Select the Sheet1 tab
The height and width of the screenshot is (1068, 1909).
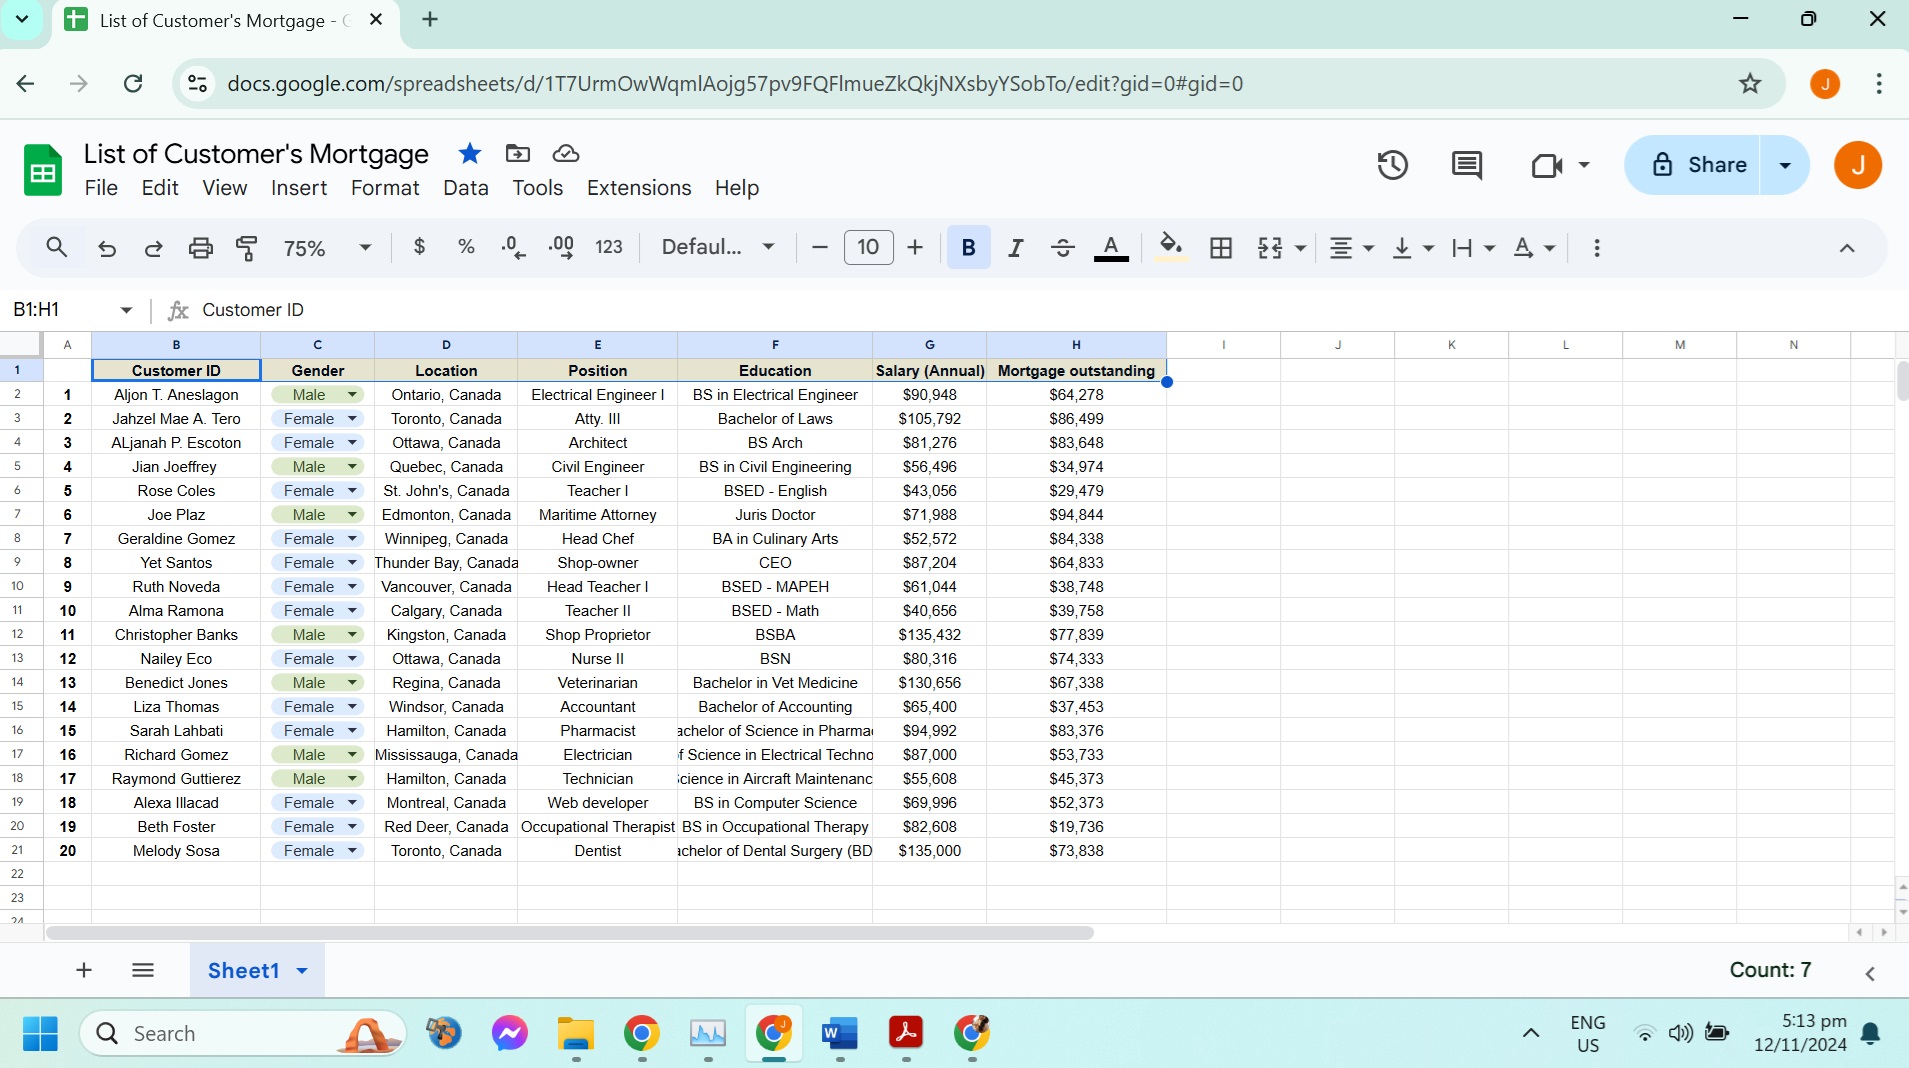pyautogui.click(x=257, y=970)
